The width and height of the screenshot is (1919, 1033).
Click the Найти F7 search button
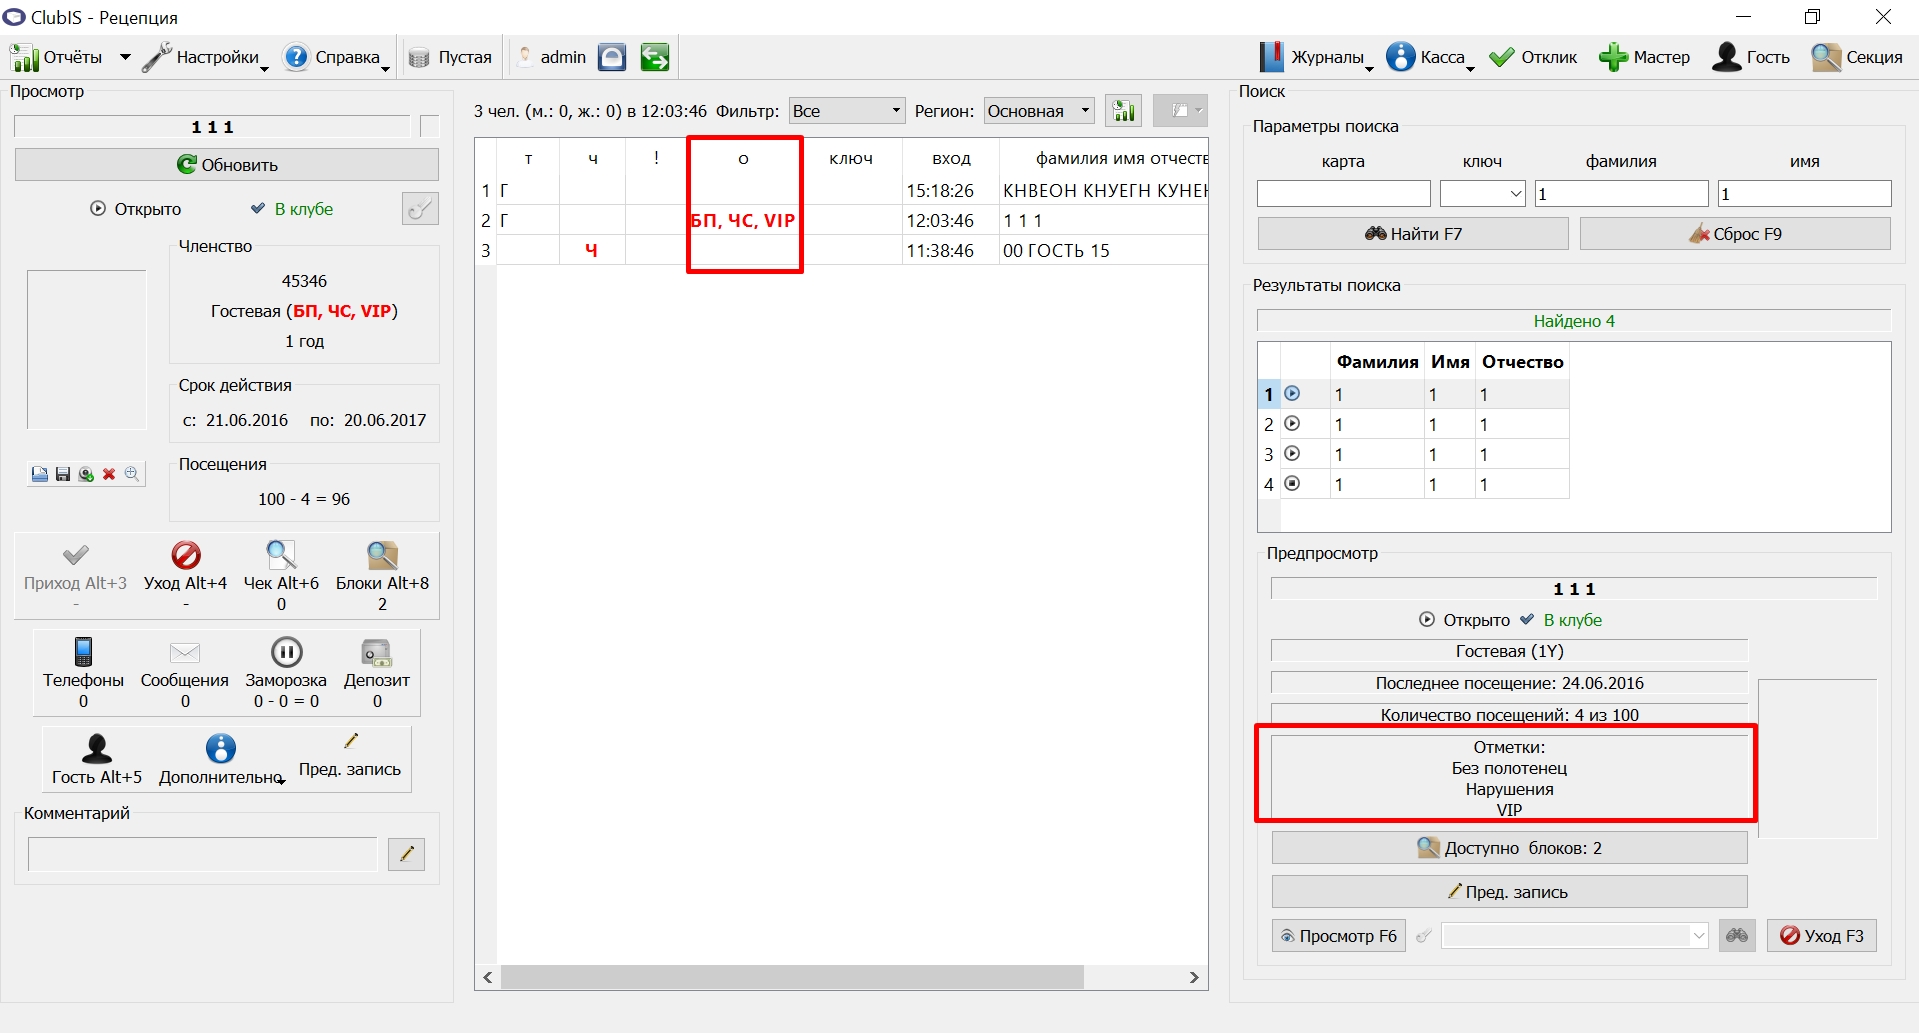[x=1413, y=234]
